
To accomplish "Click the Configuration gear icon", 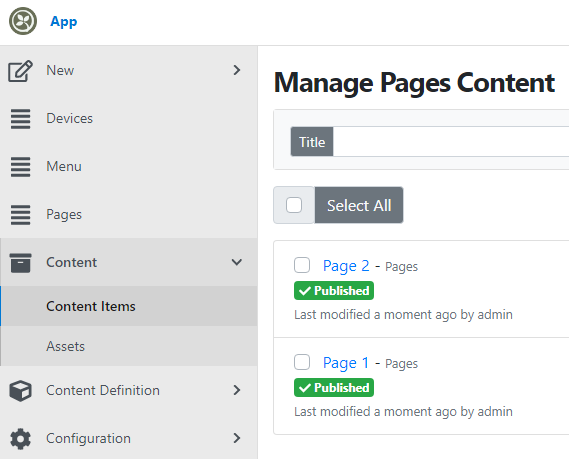I will [20, 439].
